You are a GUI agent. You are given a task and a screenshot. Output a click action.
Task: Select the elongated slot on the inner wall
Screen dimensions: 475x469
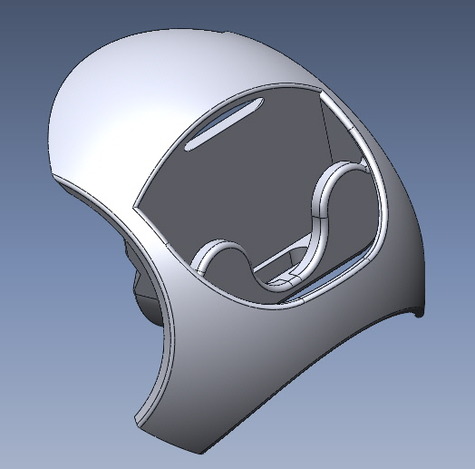click(224, 123)
